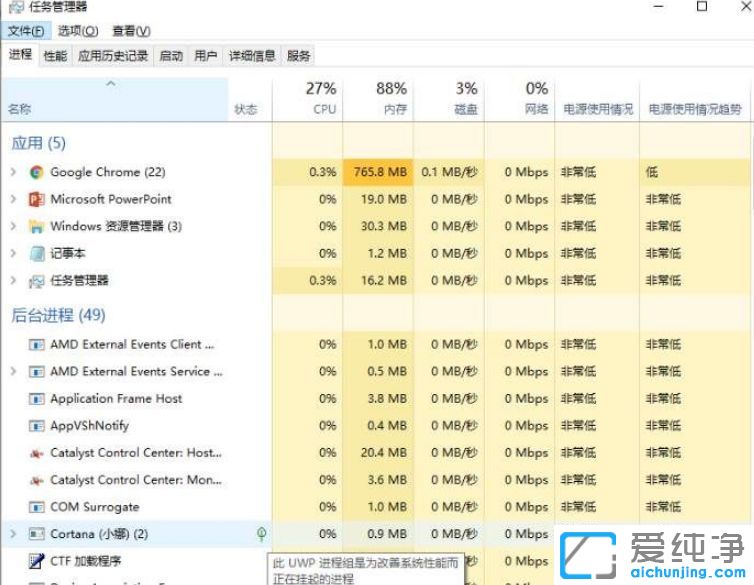Click Catalyst Control Center: Host icon
This screenshot has height=585, width=754.
pyautogui.click(x=37, y=453)
